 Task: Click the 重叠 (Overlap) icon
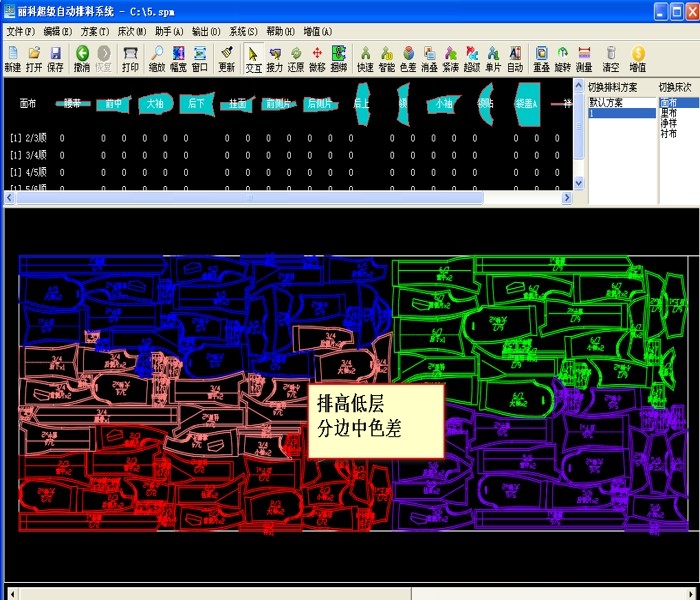[542, 58]
